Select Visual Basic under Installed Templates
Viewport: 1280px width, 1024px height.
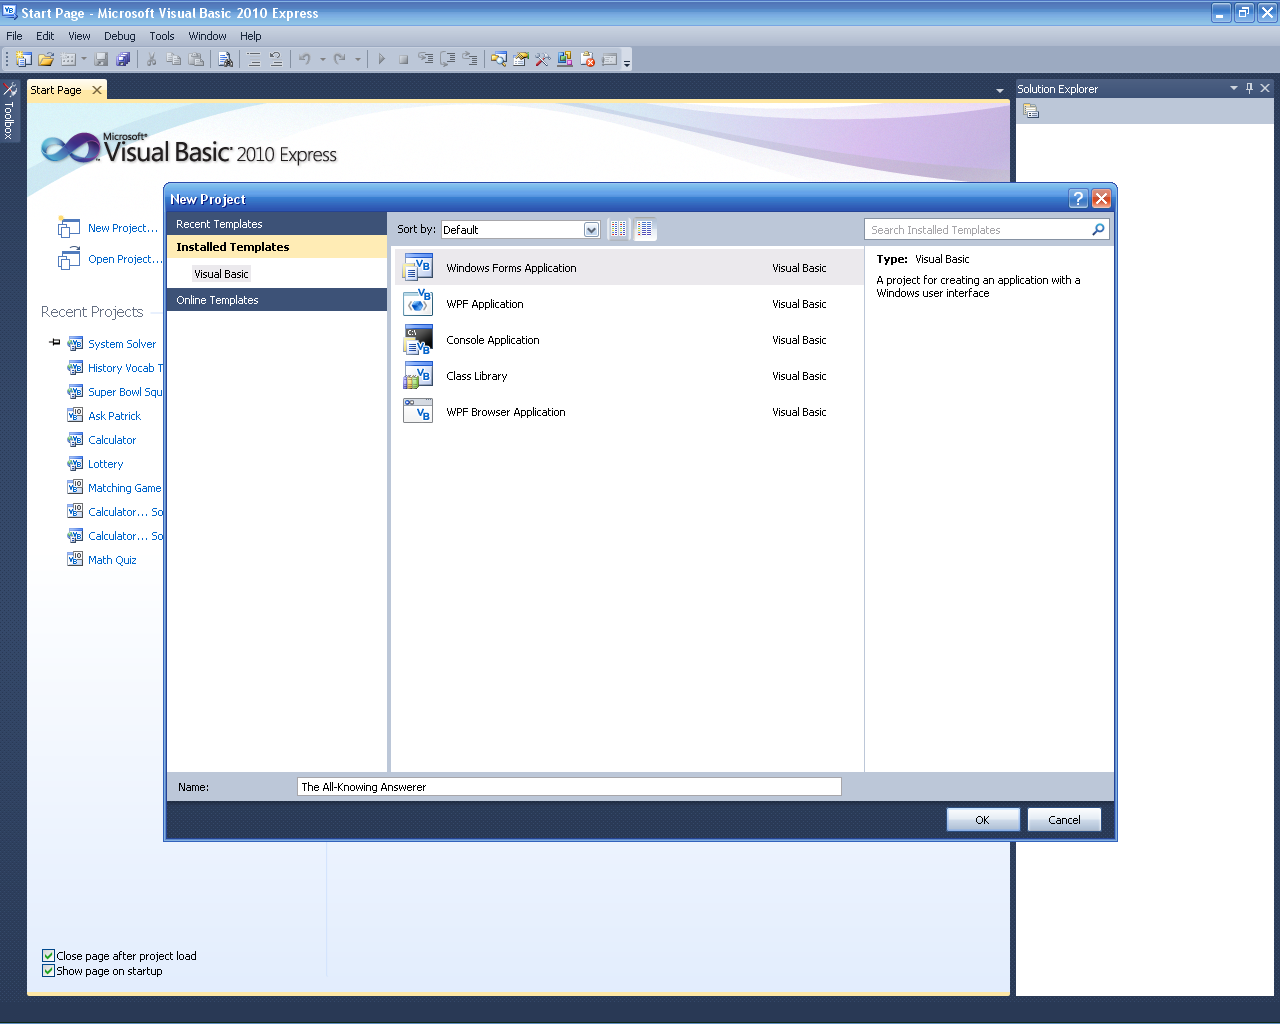pos(221,274)
